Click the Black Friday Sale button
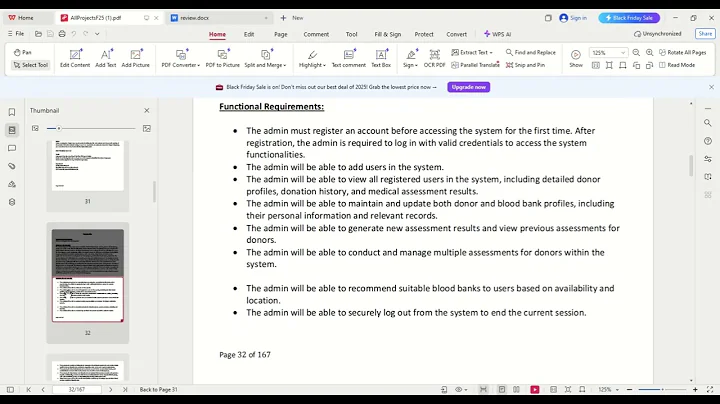720x404 pixels. pos(629,18)
